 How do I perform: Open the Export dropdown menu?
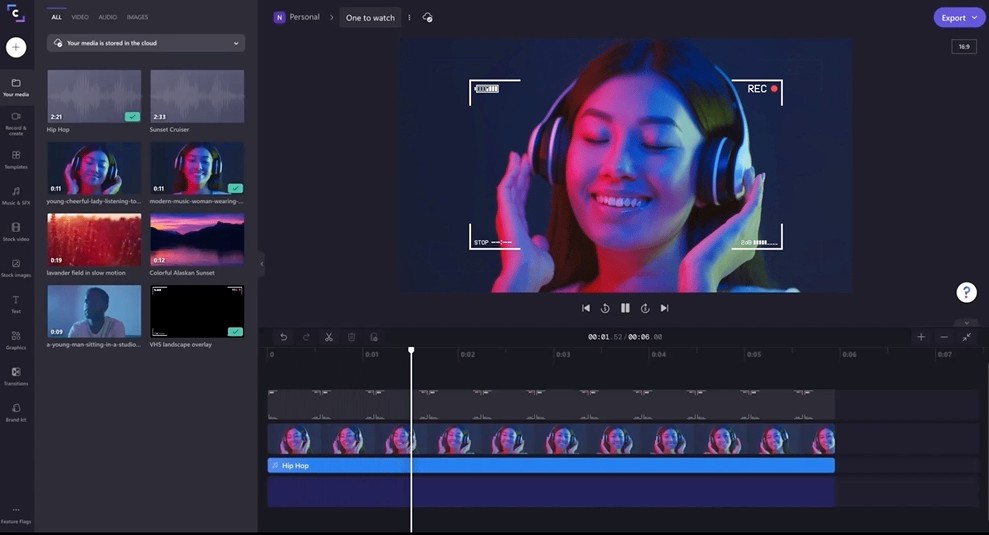[959, 17]
